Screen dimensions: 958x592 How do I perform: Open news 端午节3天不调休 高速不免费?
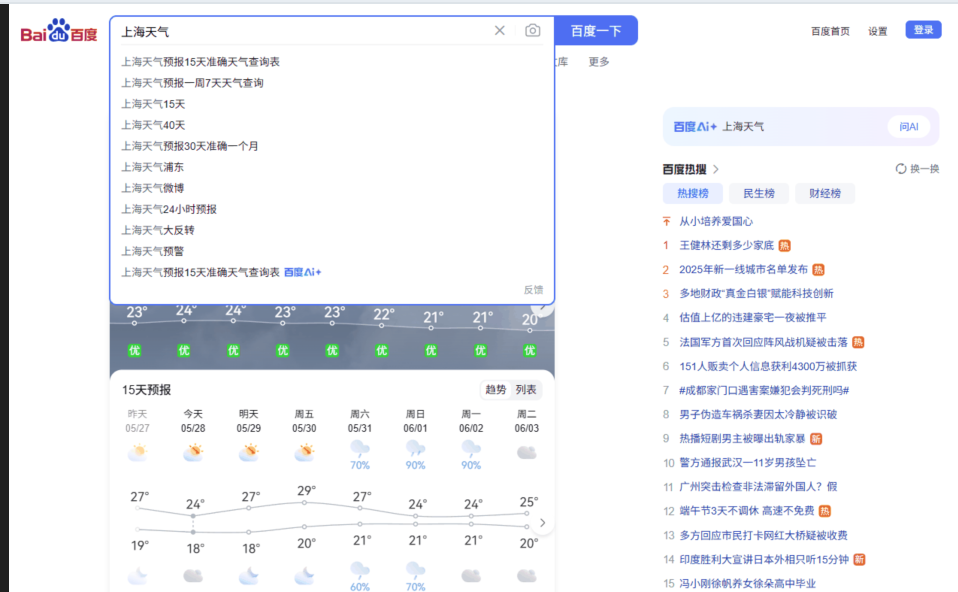(x=747, y=511)
